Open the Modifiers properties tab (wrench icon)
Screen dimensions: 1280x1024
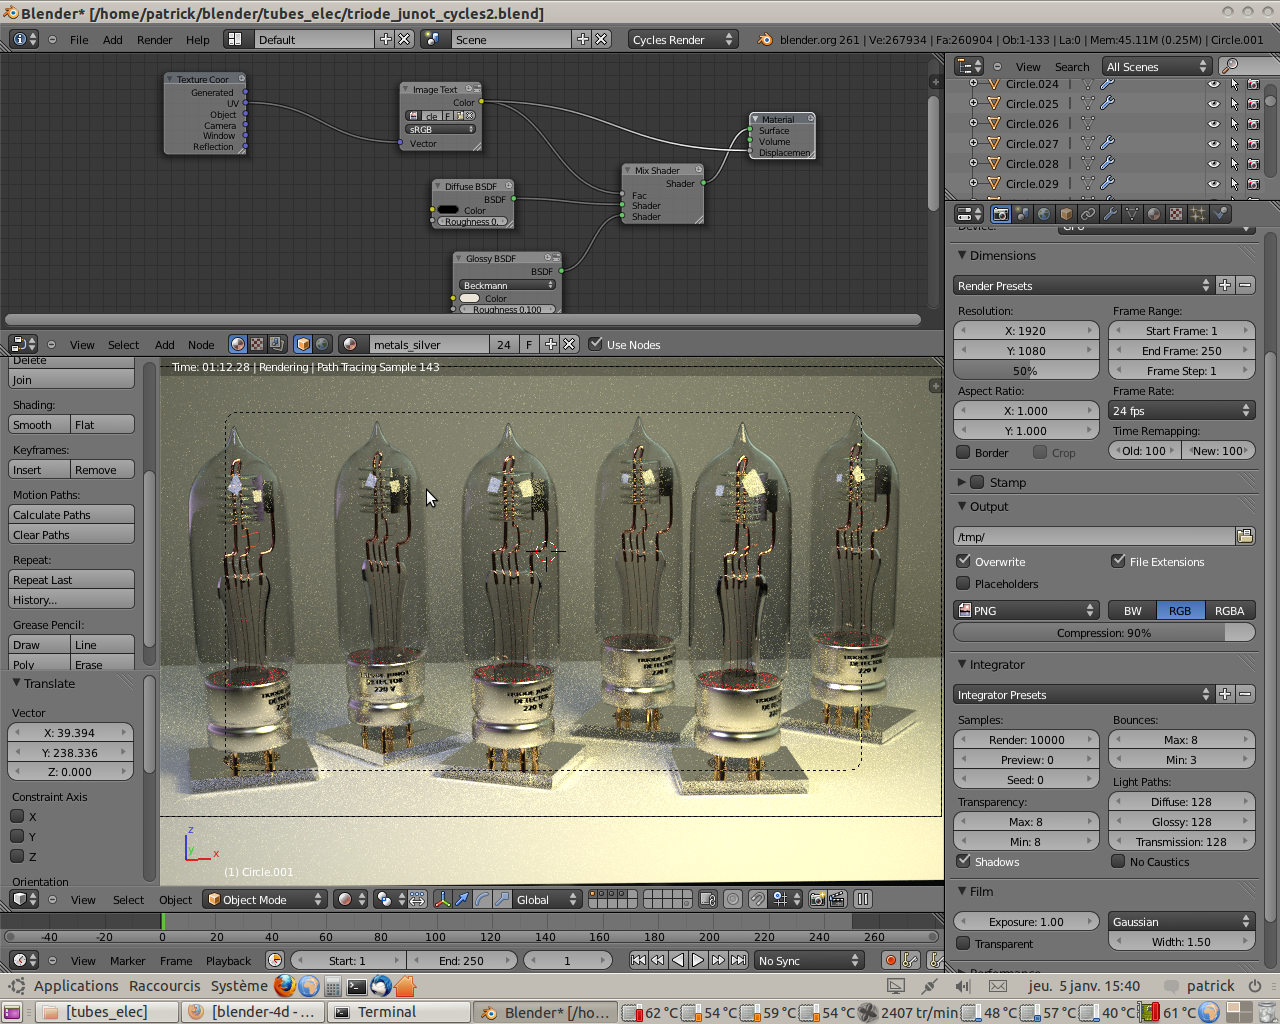(x=1108, y=213)
